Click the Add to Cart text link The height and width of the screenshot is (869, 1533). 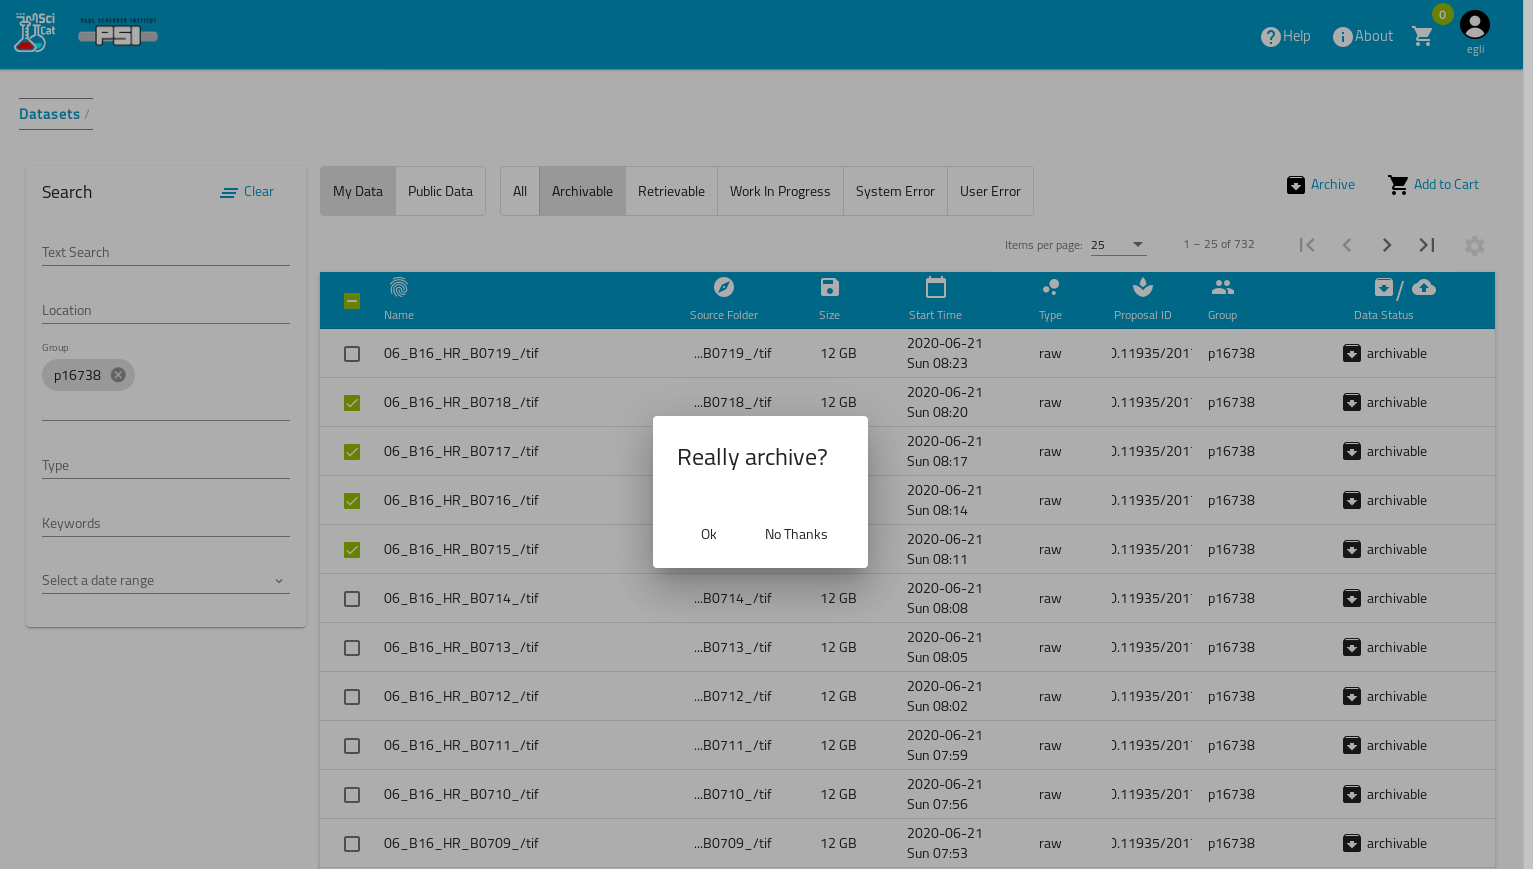[1446, 185]
